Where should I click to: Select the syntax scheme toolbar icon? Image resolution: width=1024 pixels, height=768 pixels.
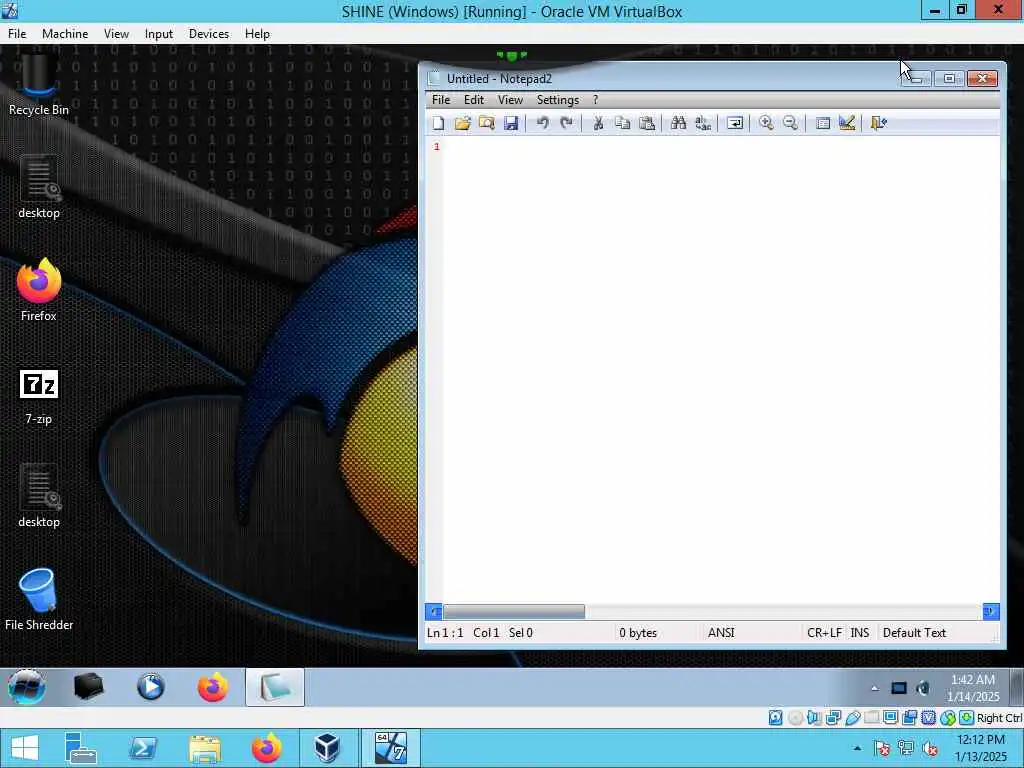[x=823, y=123]
